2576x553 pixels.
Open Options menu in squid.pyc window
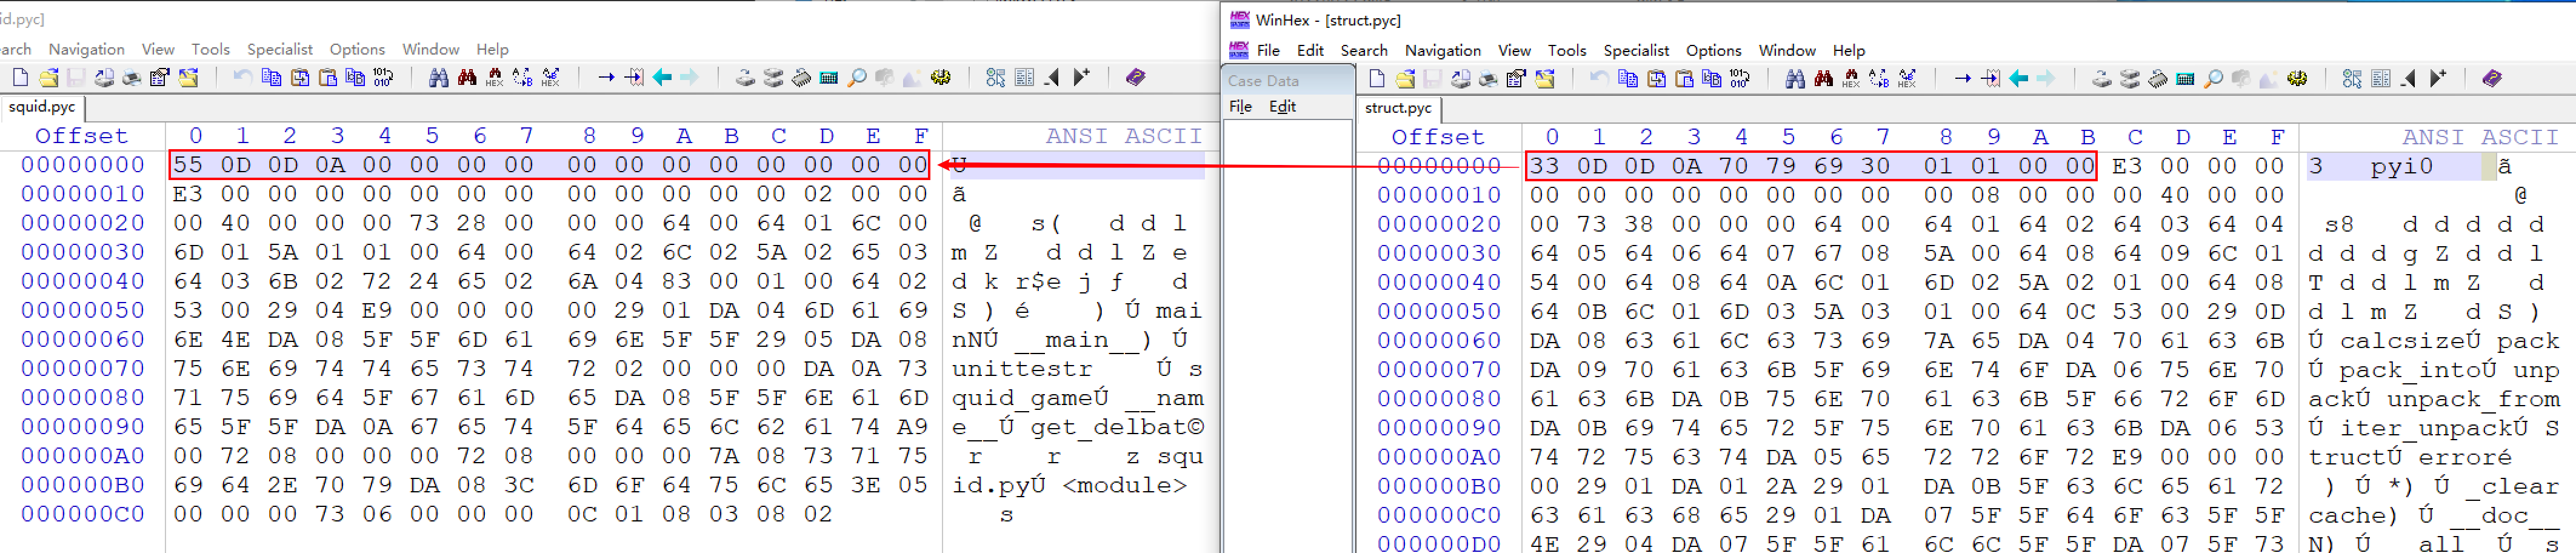pyautogui.click(x=357, y=49)
